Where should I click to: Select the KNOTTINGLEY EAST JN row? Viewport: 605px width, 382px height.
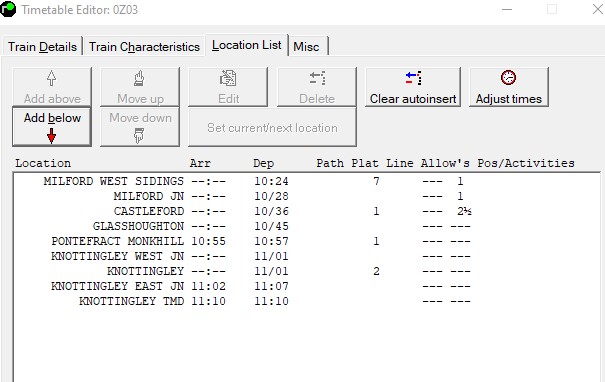click(307, 286)
